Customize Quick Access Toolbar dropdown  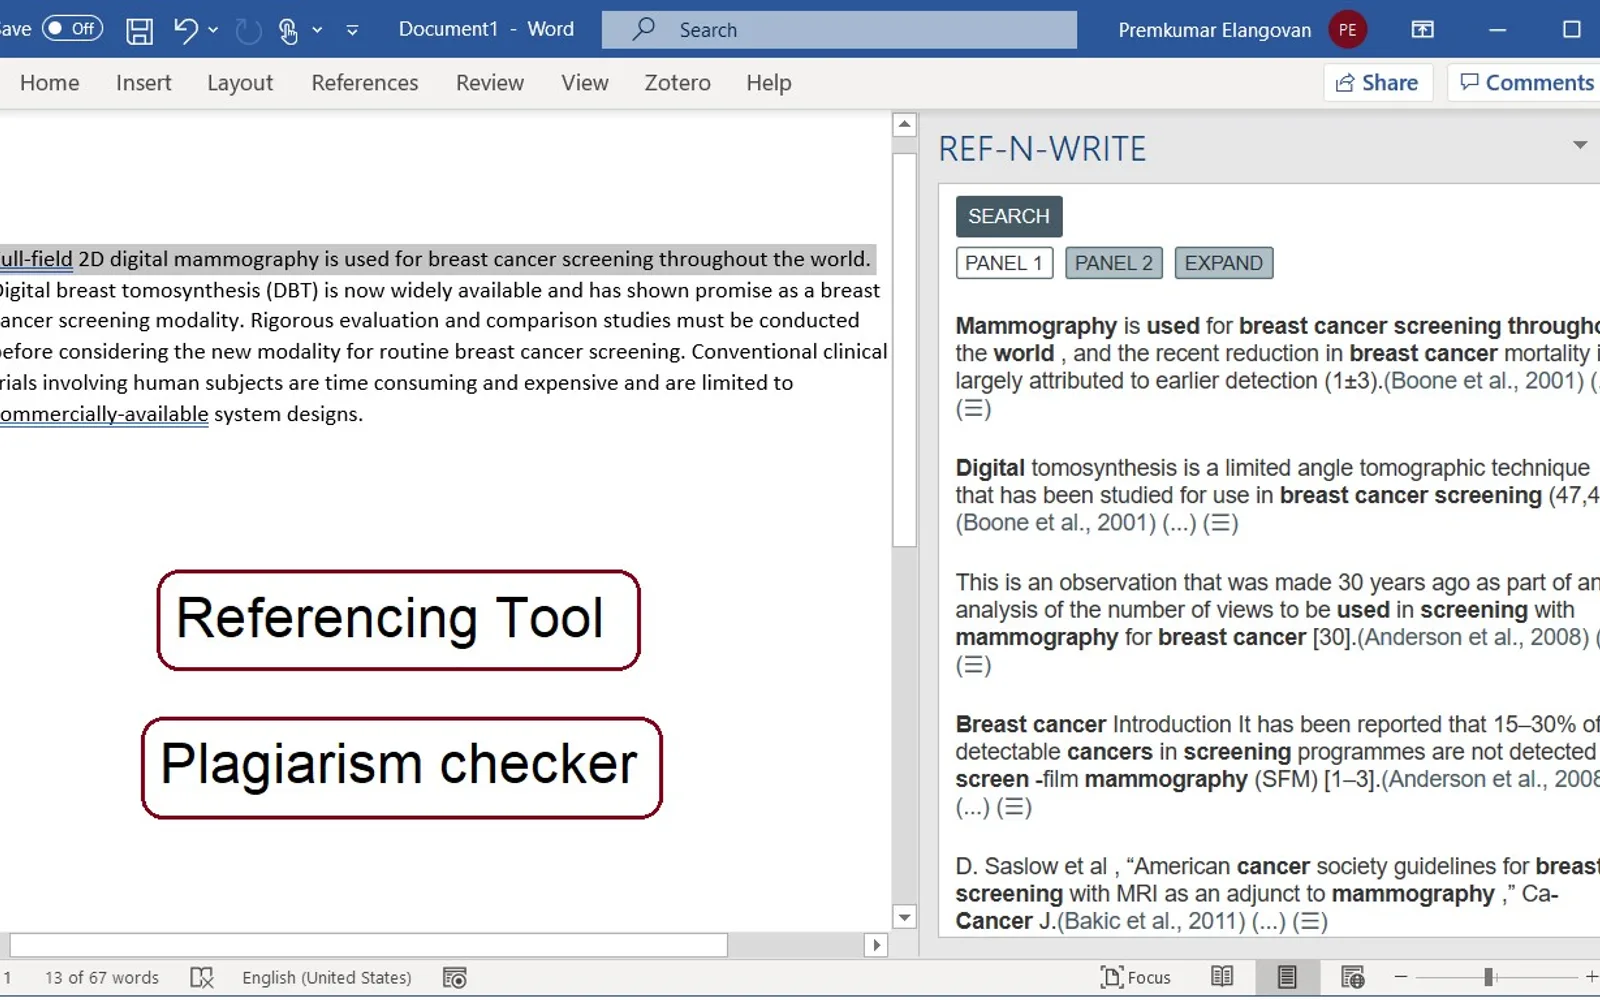click(352, 30)
